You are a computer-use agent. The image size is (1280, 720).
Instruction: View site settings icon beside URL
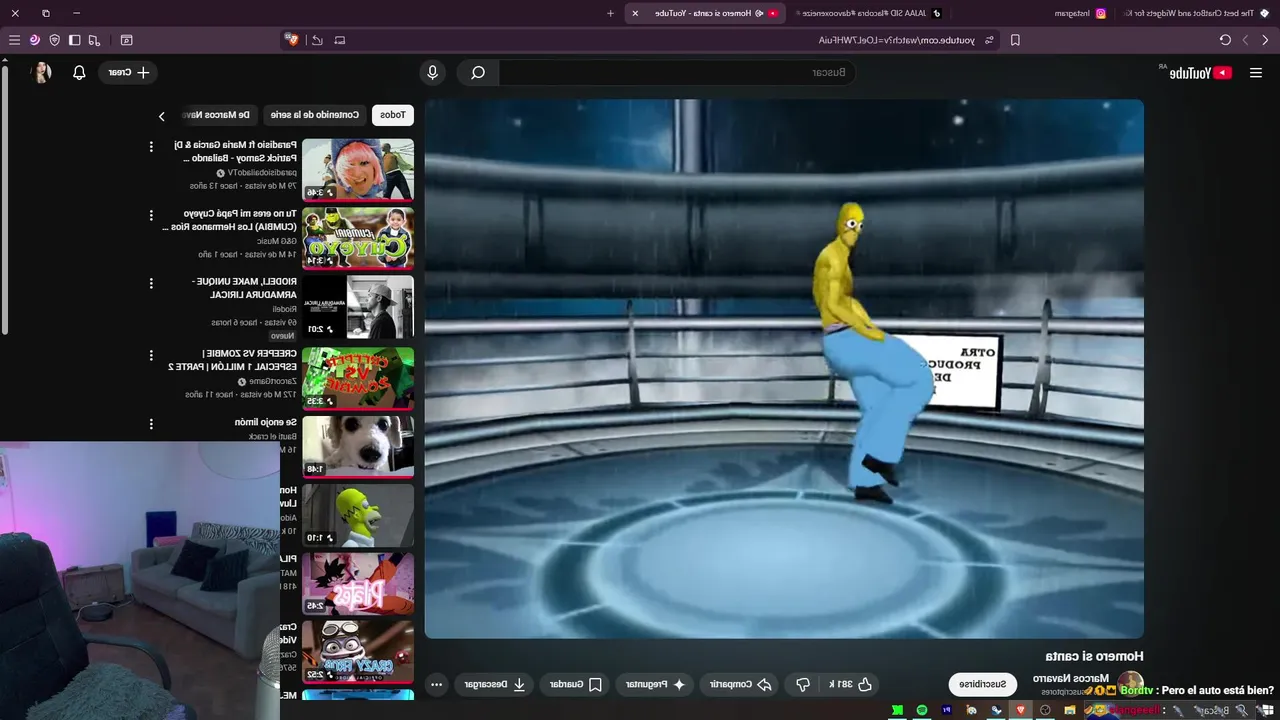pyautogui.click(x=989, y=40)
